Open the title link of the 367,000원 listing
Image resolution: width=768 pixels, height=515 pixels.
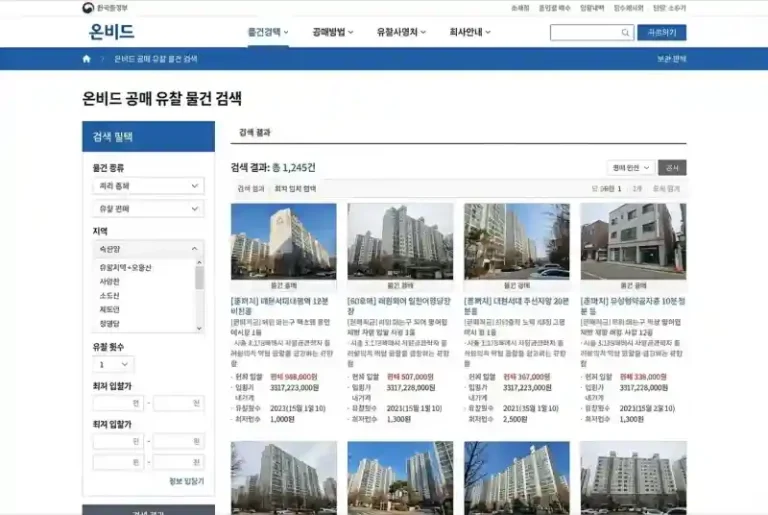[x=516, y=306]
